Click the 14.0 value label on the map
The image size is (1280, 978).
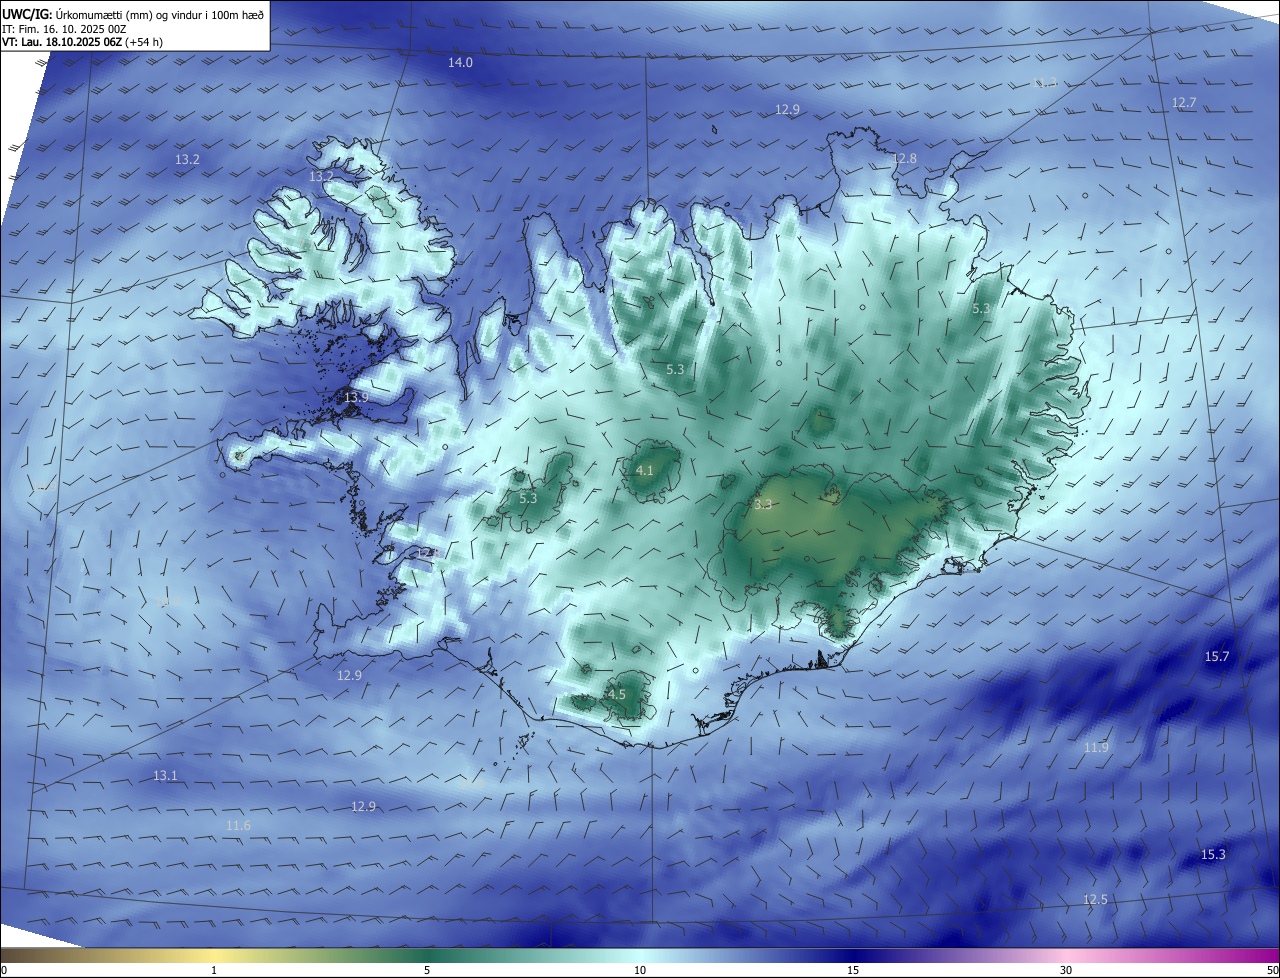coord(460,63)
